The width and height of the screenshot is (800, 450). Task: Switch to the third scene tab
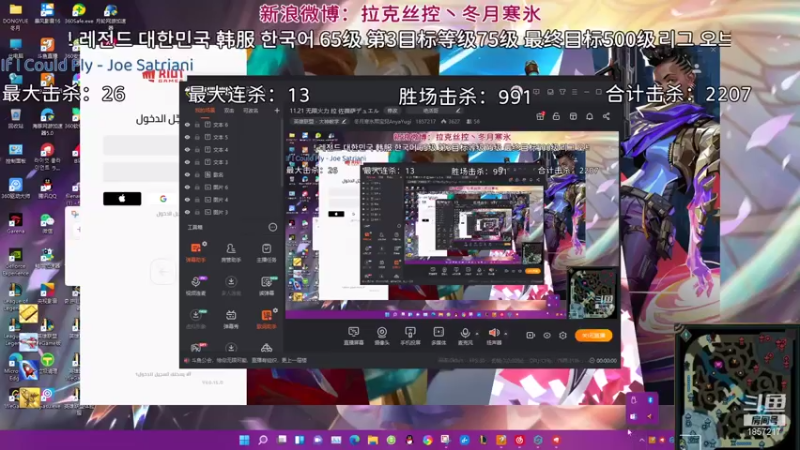250,110
